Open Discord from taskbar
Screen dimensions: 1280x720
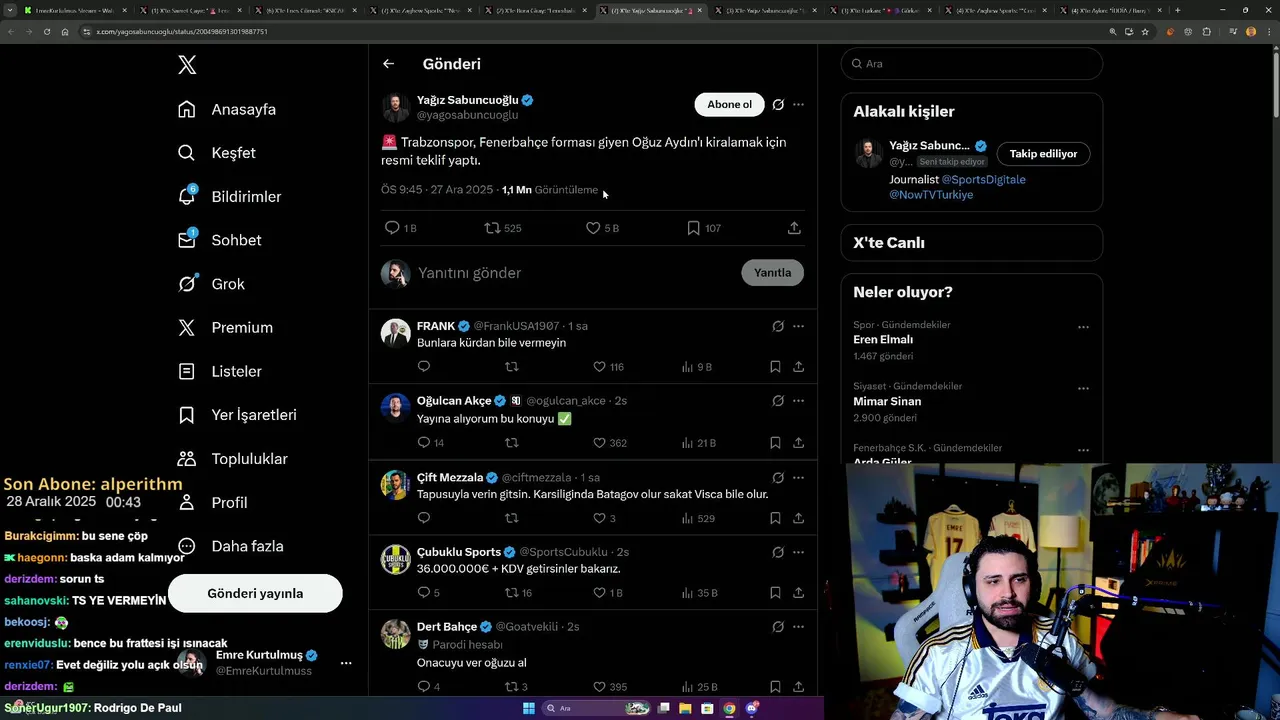(x=752, y=708)
